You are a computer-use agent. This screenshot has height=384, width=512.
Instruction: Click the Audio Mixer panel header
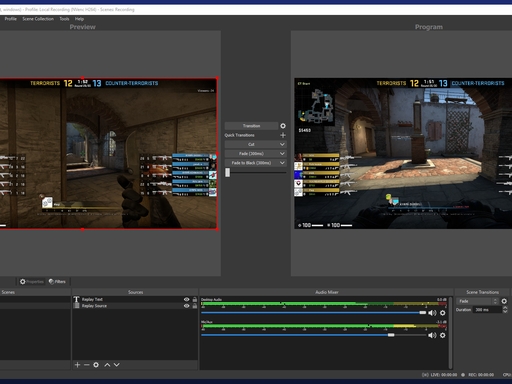327,292
